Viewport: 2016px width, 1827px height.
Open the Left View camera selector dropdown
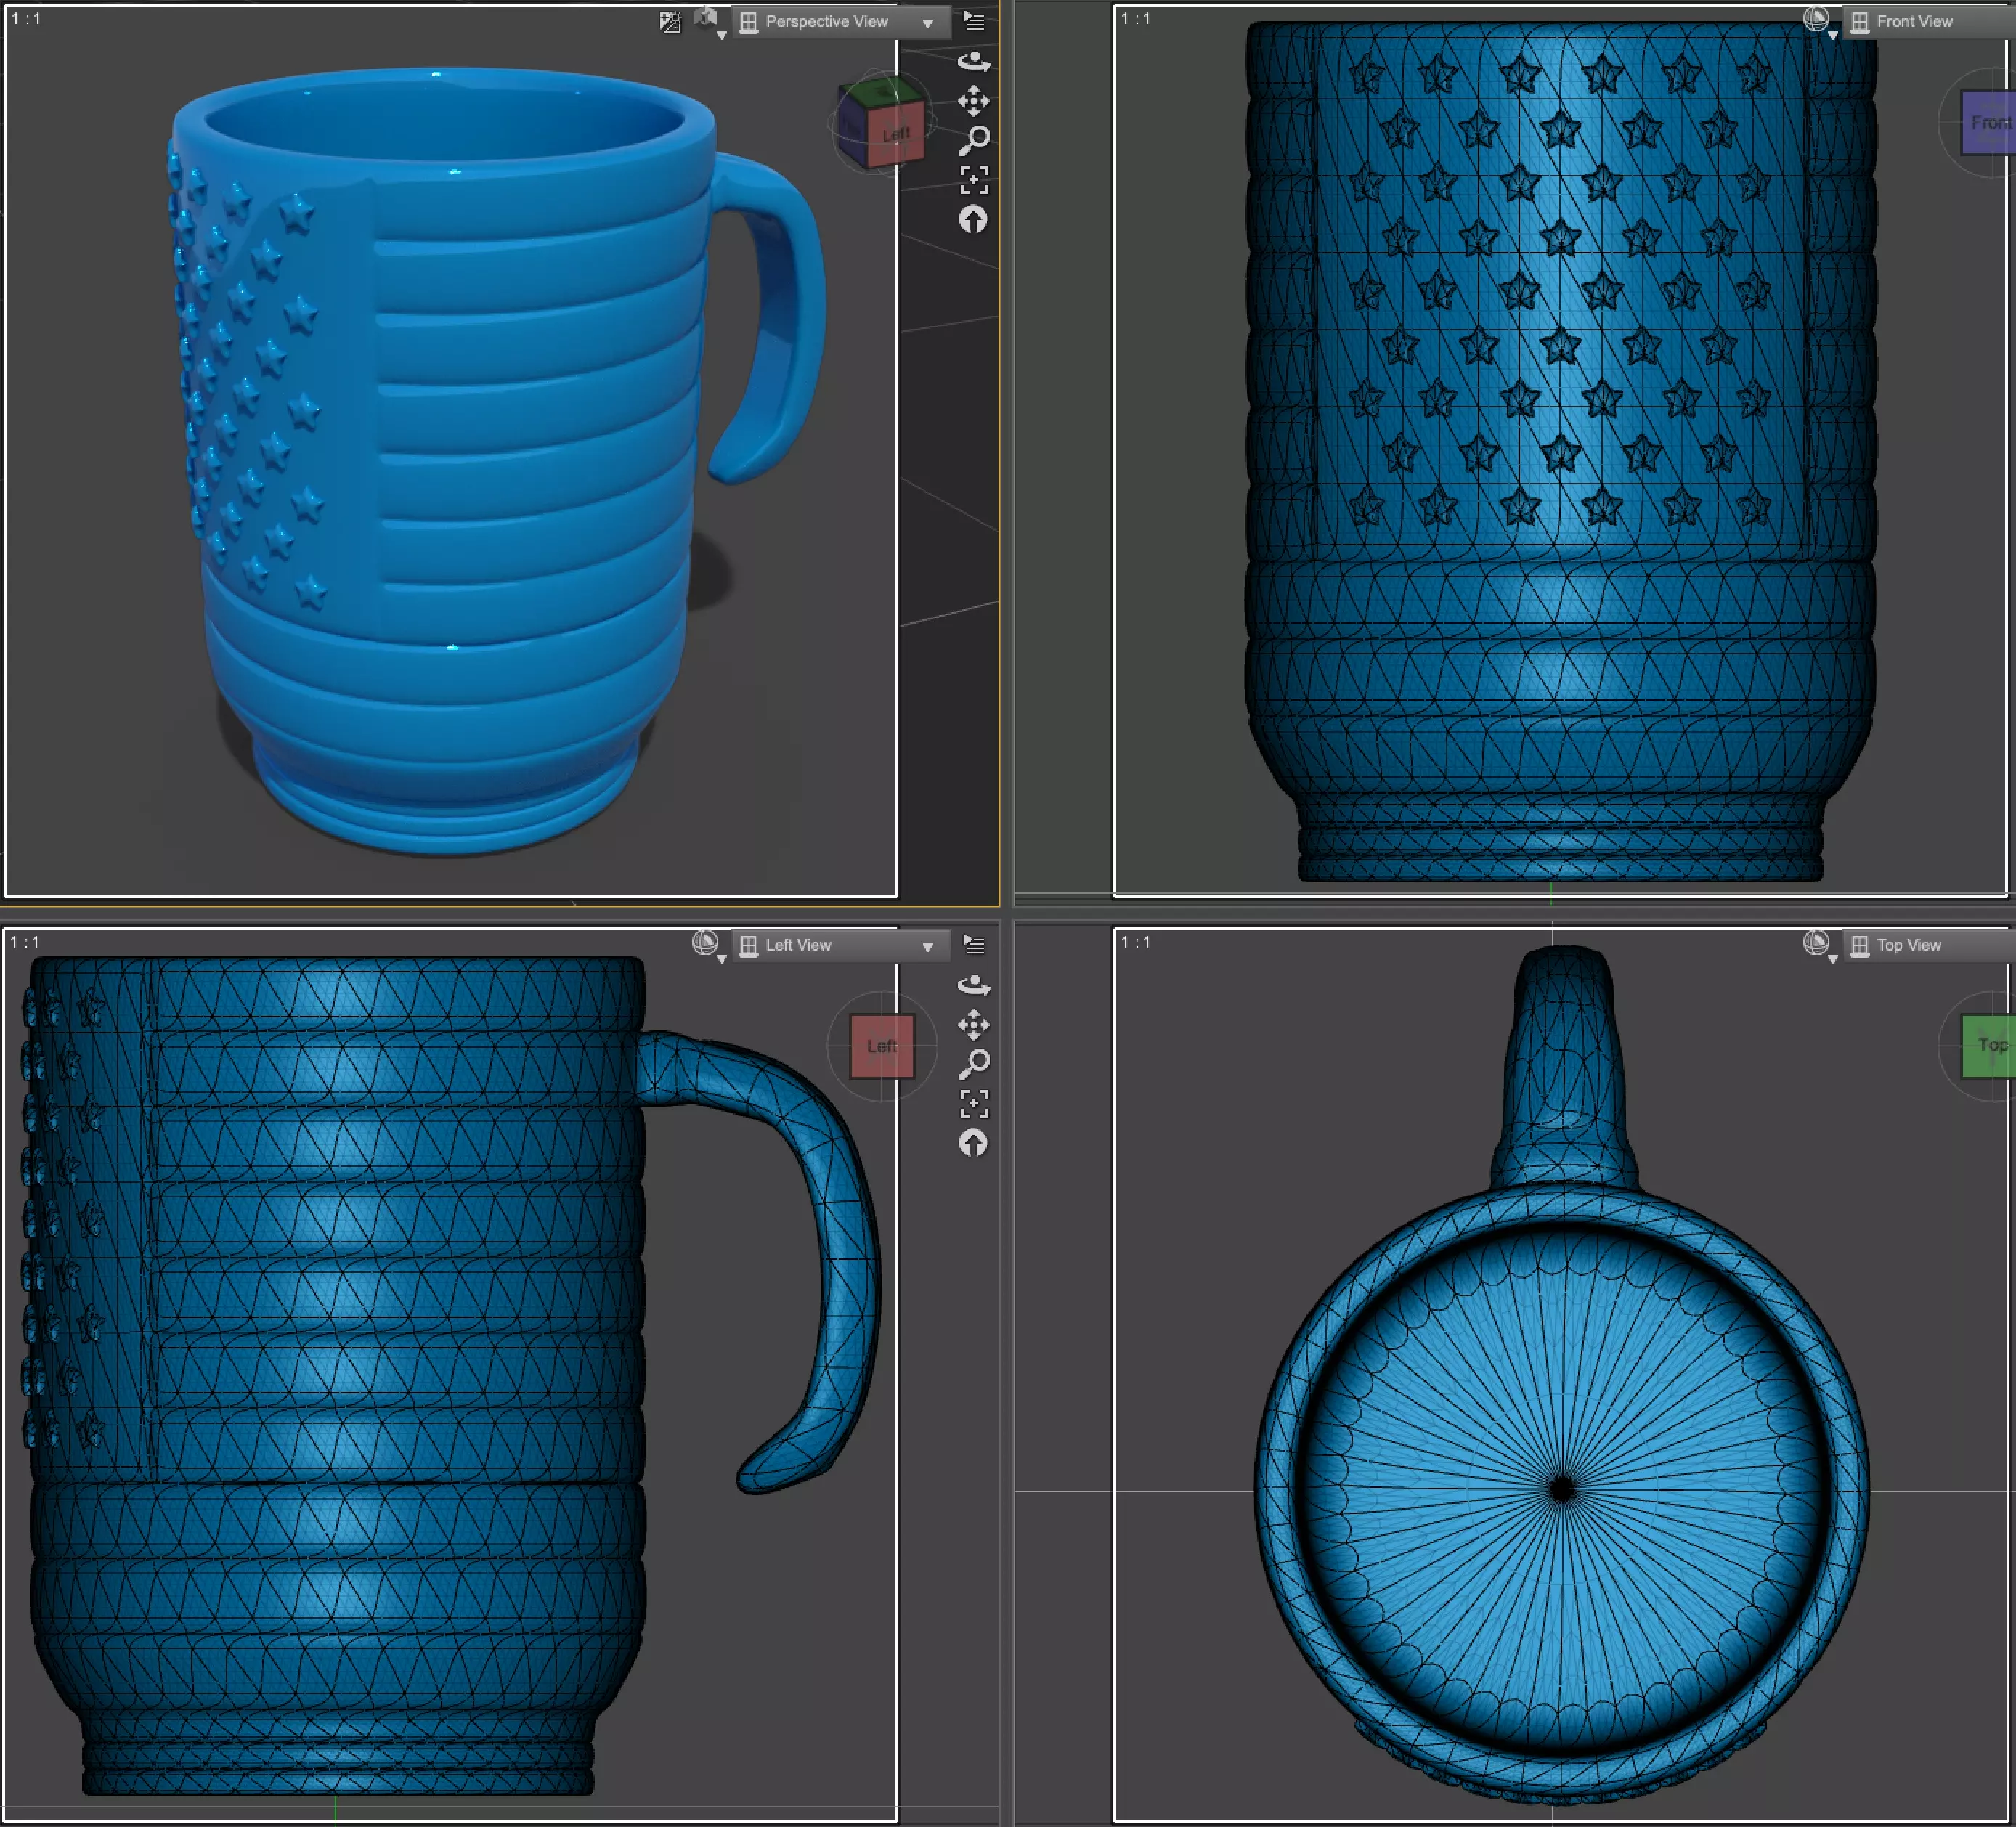click(x=840, y=945)
